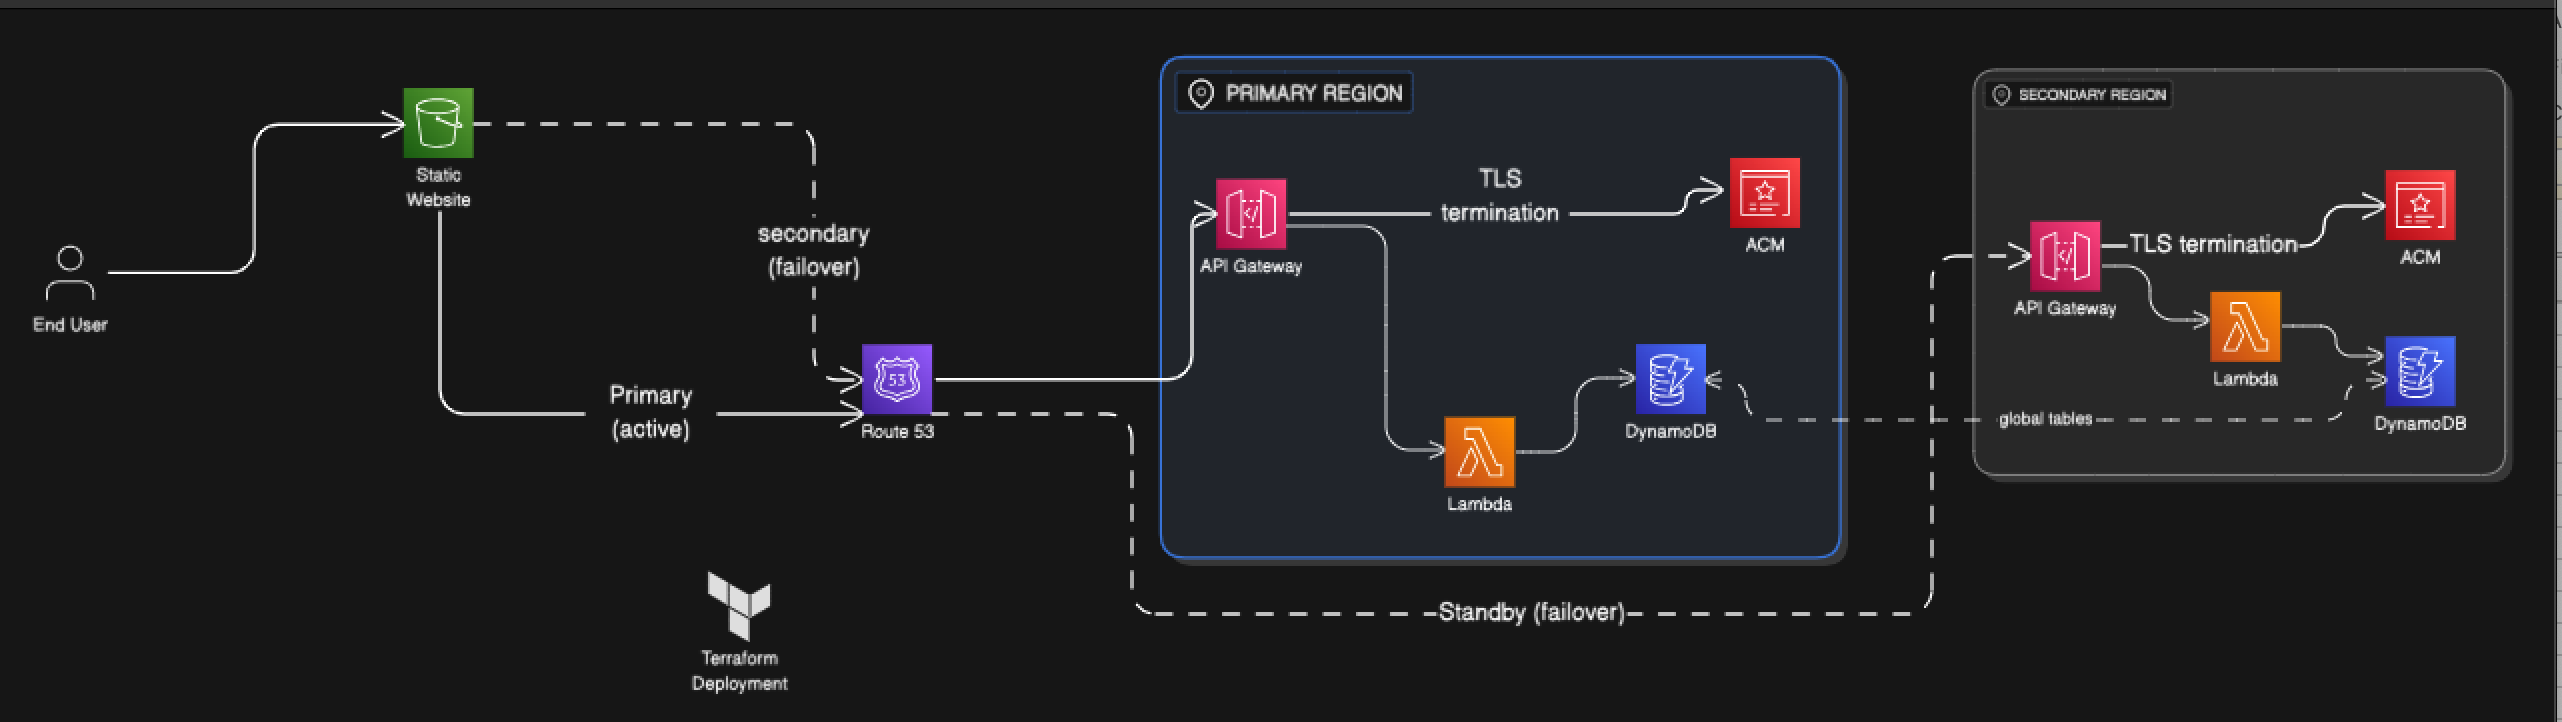Click 'Lambda' caption in Secondary Region
Viewport: 2562px width, 722px height.
coord(2245,379)
